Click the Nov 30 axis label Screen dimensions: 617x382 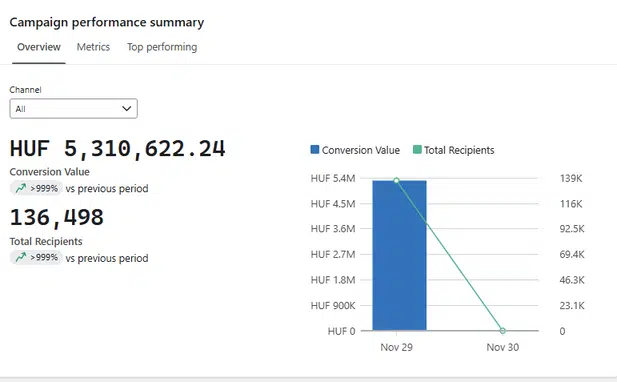point(502,347)
